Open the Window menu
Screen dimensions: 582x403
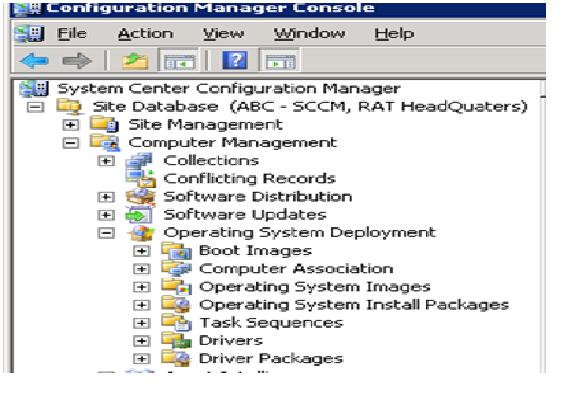310,34
